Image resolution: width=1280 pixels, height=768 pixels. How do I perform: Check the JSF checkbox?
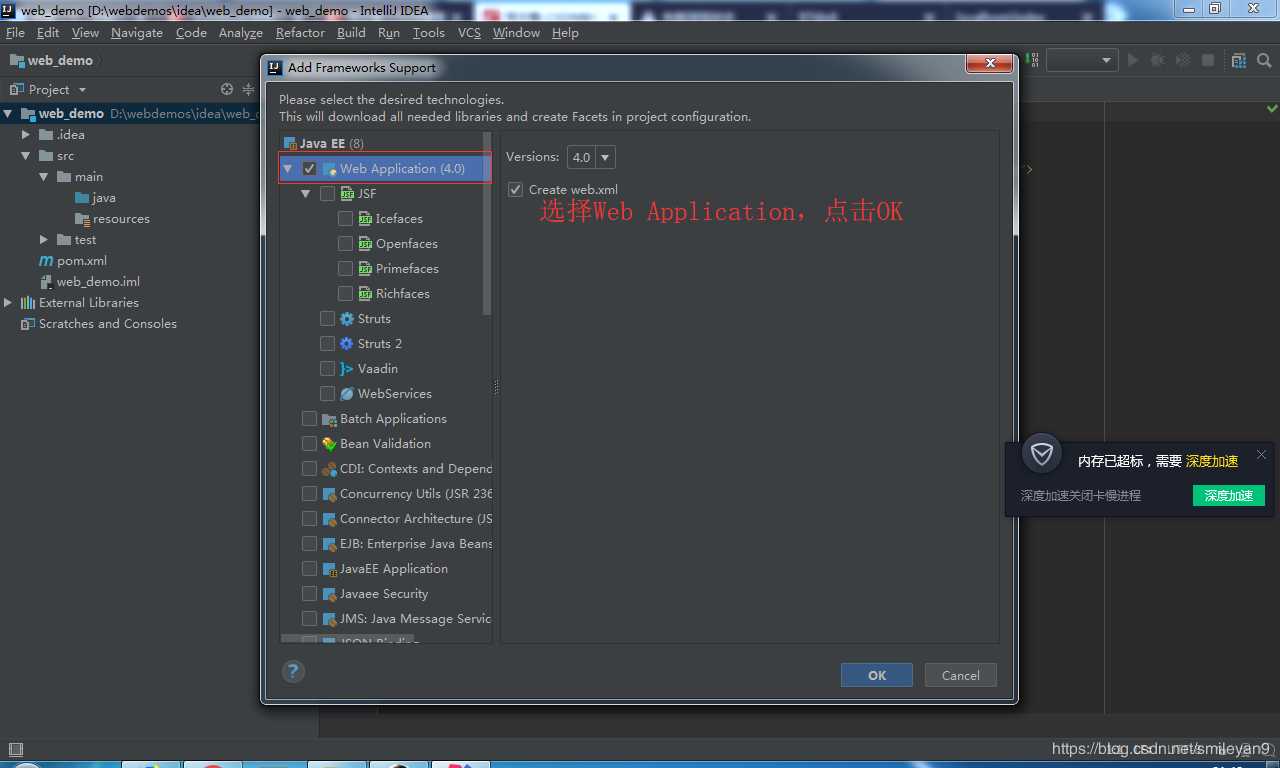click(x=327, y=194)
